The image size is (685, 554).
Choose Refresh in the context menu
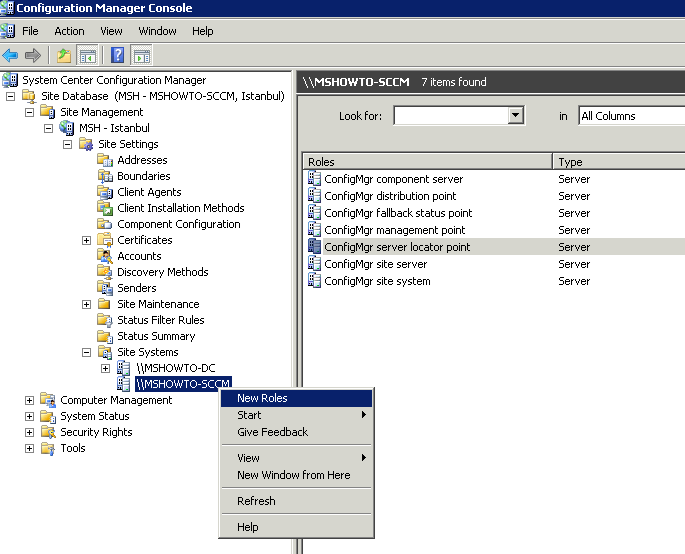tap(296, 501)
